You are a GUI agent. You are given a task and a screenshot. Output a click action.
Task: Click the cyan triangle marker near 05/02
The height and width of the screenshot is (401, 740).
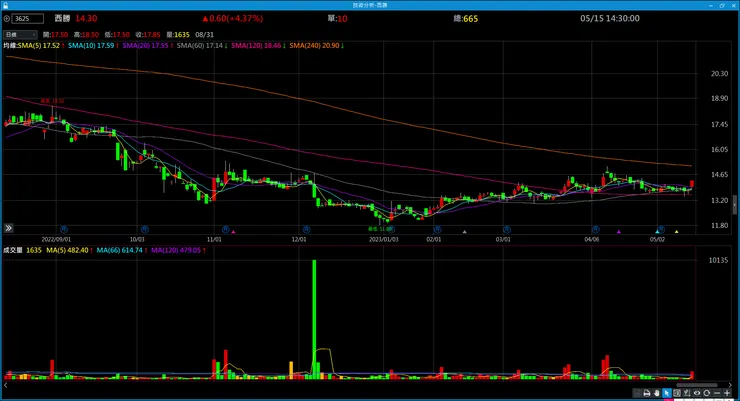pos(656,232)
